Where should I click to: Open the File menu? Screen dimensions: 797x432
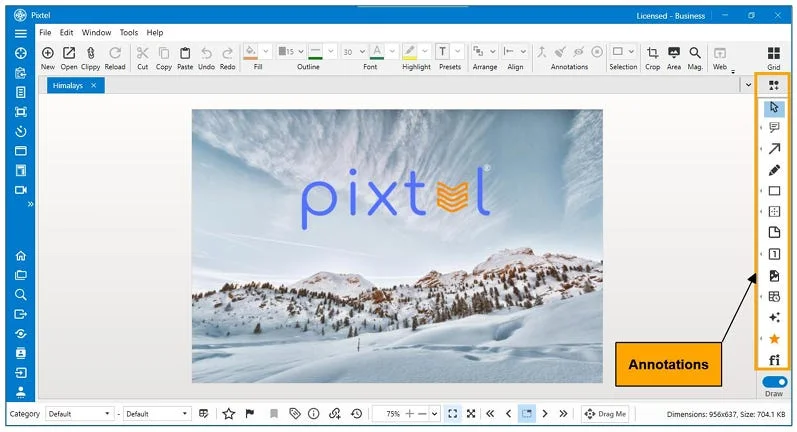tap(45, 33)
